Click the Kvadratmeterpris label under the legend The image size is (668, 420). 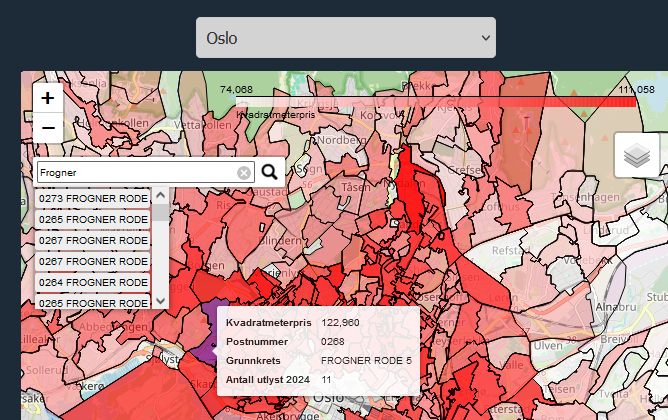click(x=276, y=115)
